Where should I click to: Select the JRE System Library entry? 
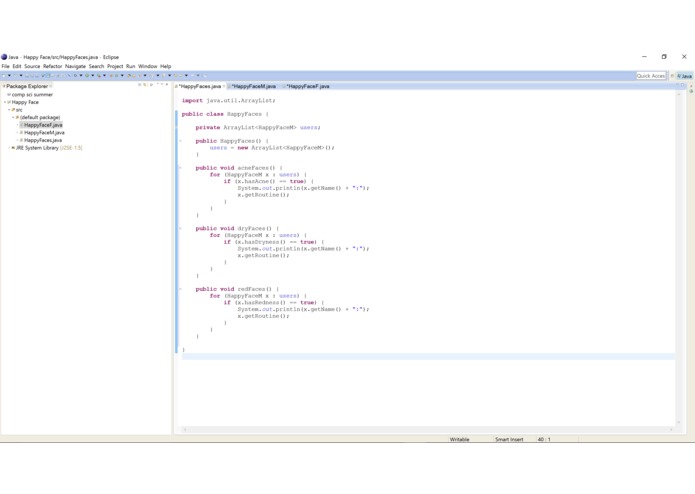(x=47, y=148)
